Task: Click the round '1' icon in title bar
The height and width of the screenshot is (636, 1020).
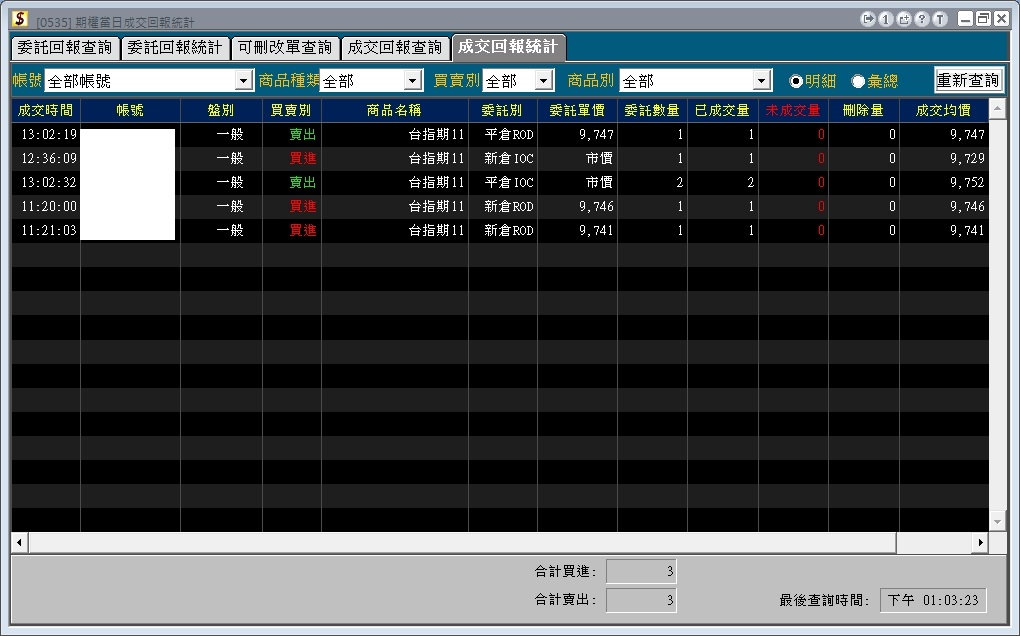Action: point(885,19)
